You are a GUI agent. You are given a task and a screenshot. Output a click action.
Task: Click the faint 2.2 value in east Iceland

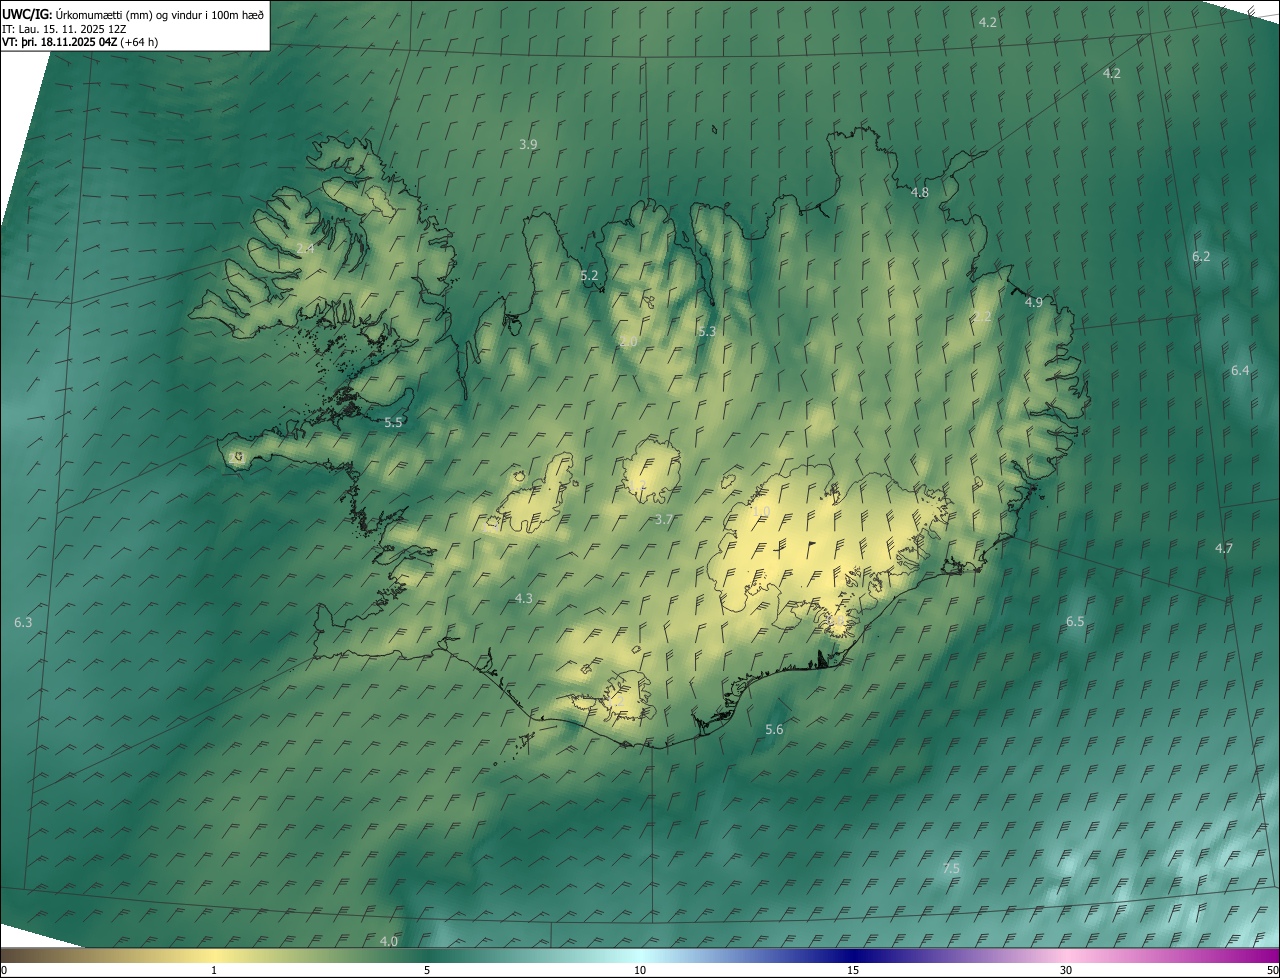[x=983, y=316]
